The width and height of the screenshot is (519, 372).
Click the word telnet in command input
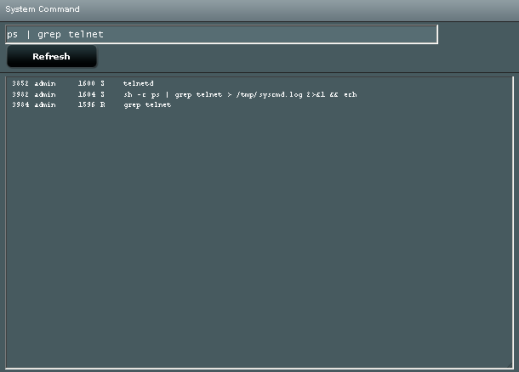coord(86,34)
